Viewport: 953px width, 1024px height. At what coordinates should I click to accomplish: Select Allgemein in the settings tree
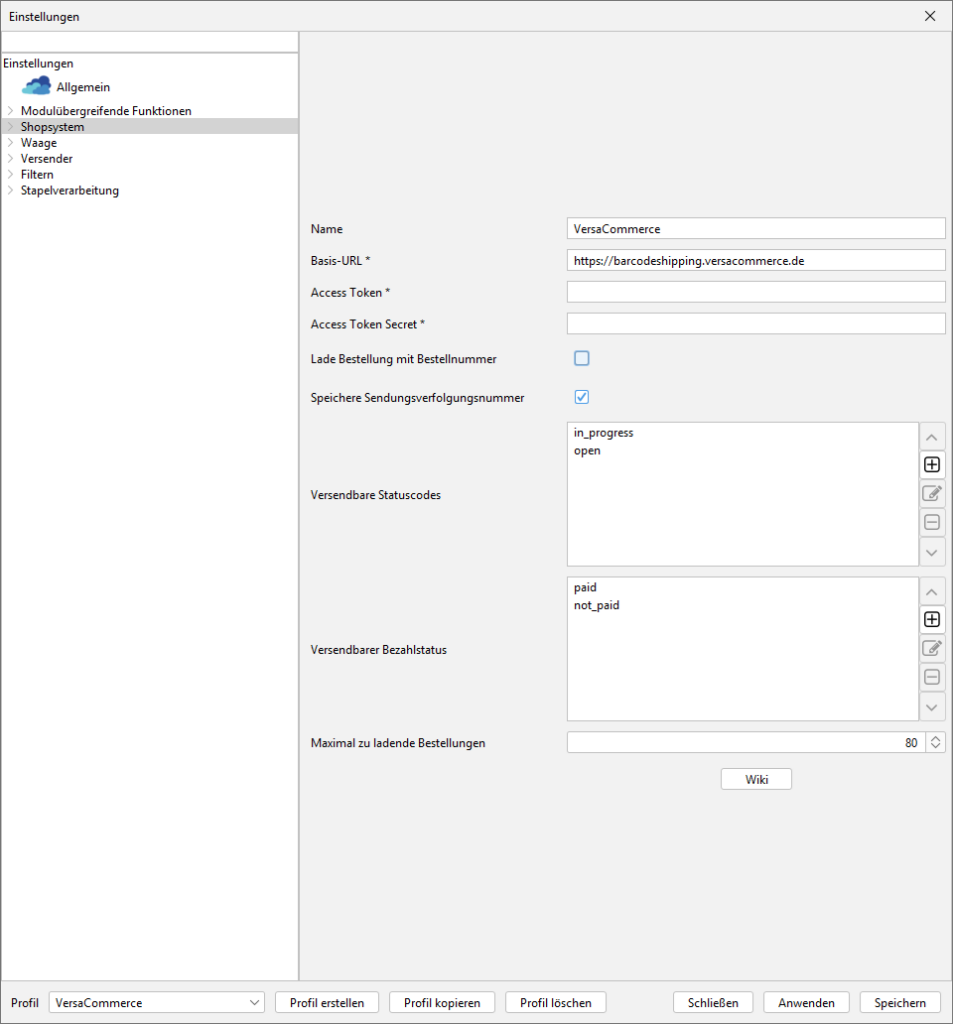pos(82,87)
